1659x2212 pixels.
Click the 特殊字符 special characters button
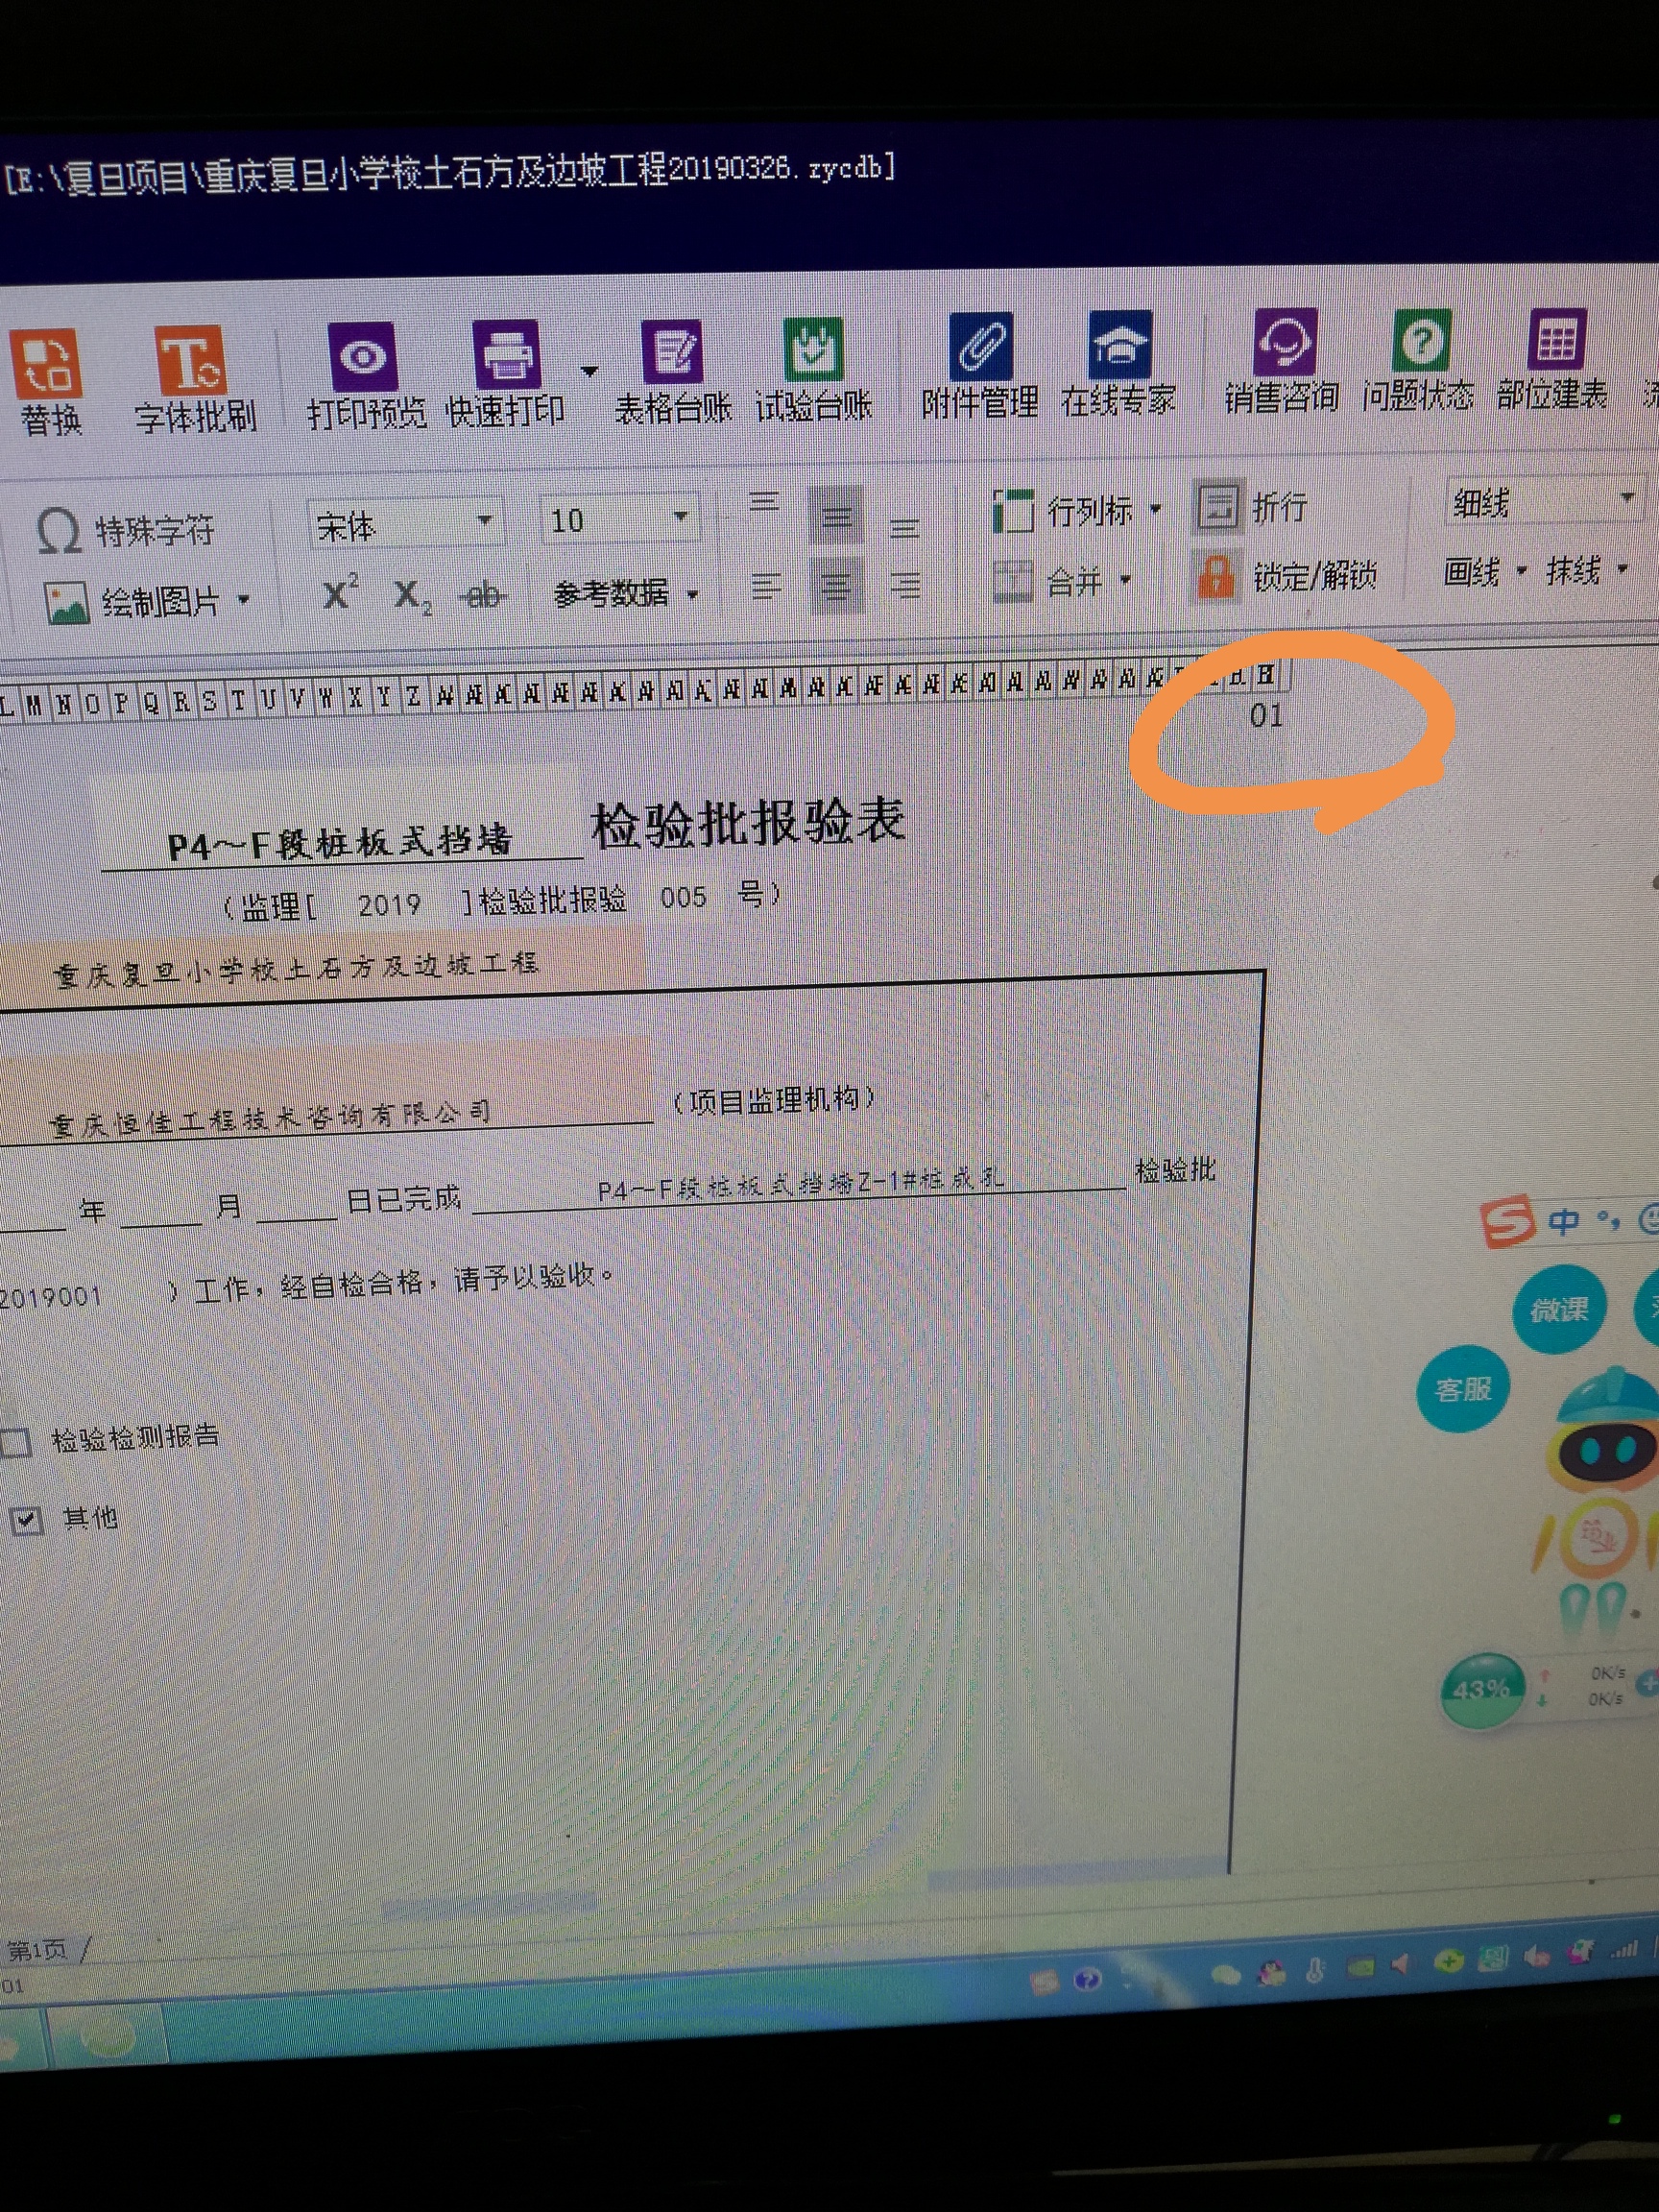(x=127, y=530)
